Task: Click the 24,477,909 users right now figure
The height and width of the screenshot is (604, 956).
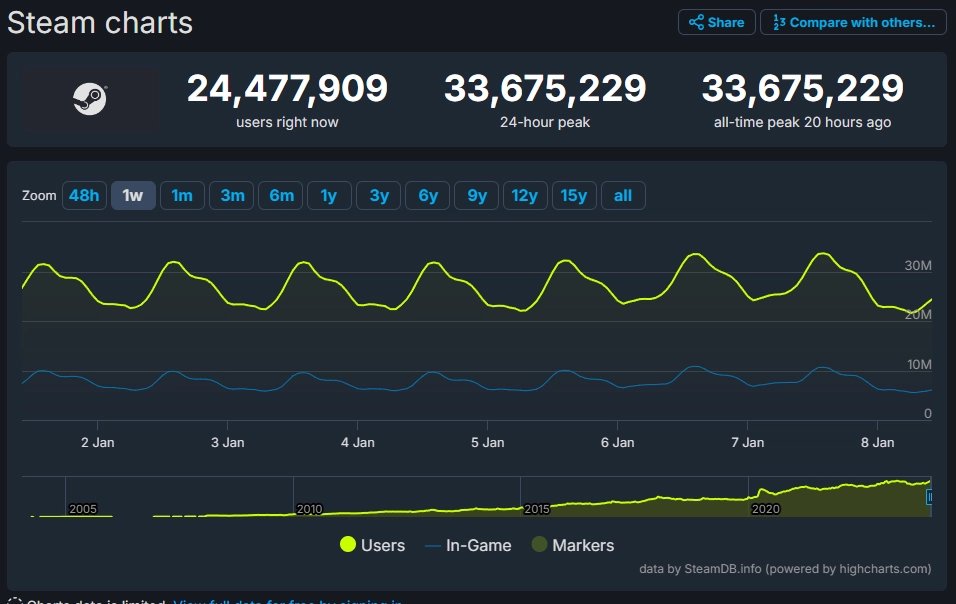Action: point(287,88)
